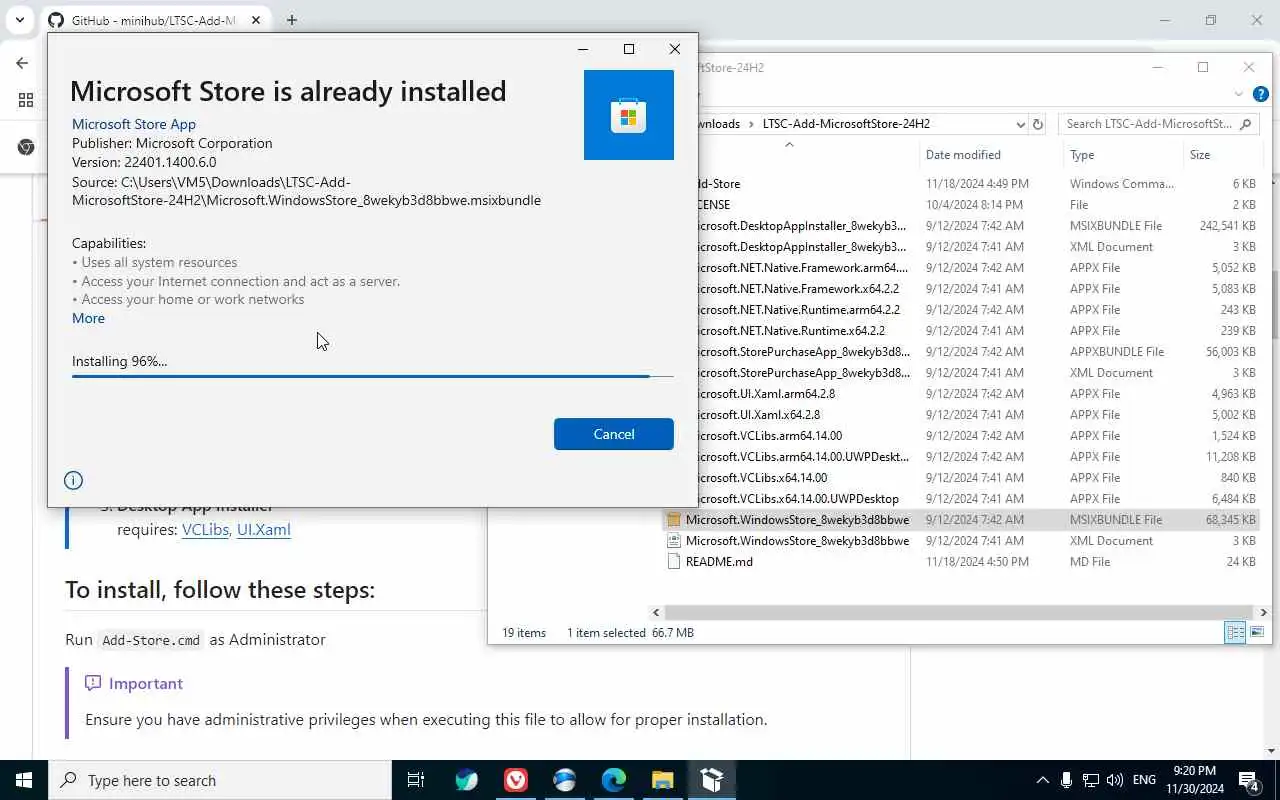This screenshot has width=1280, height=800.
Task: Click the Microsoft Store logo tile
Action: click(x=629, y=115)
